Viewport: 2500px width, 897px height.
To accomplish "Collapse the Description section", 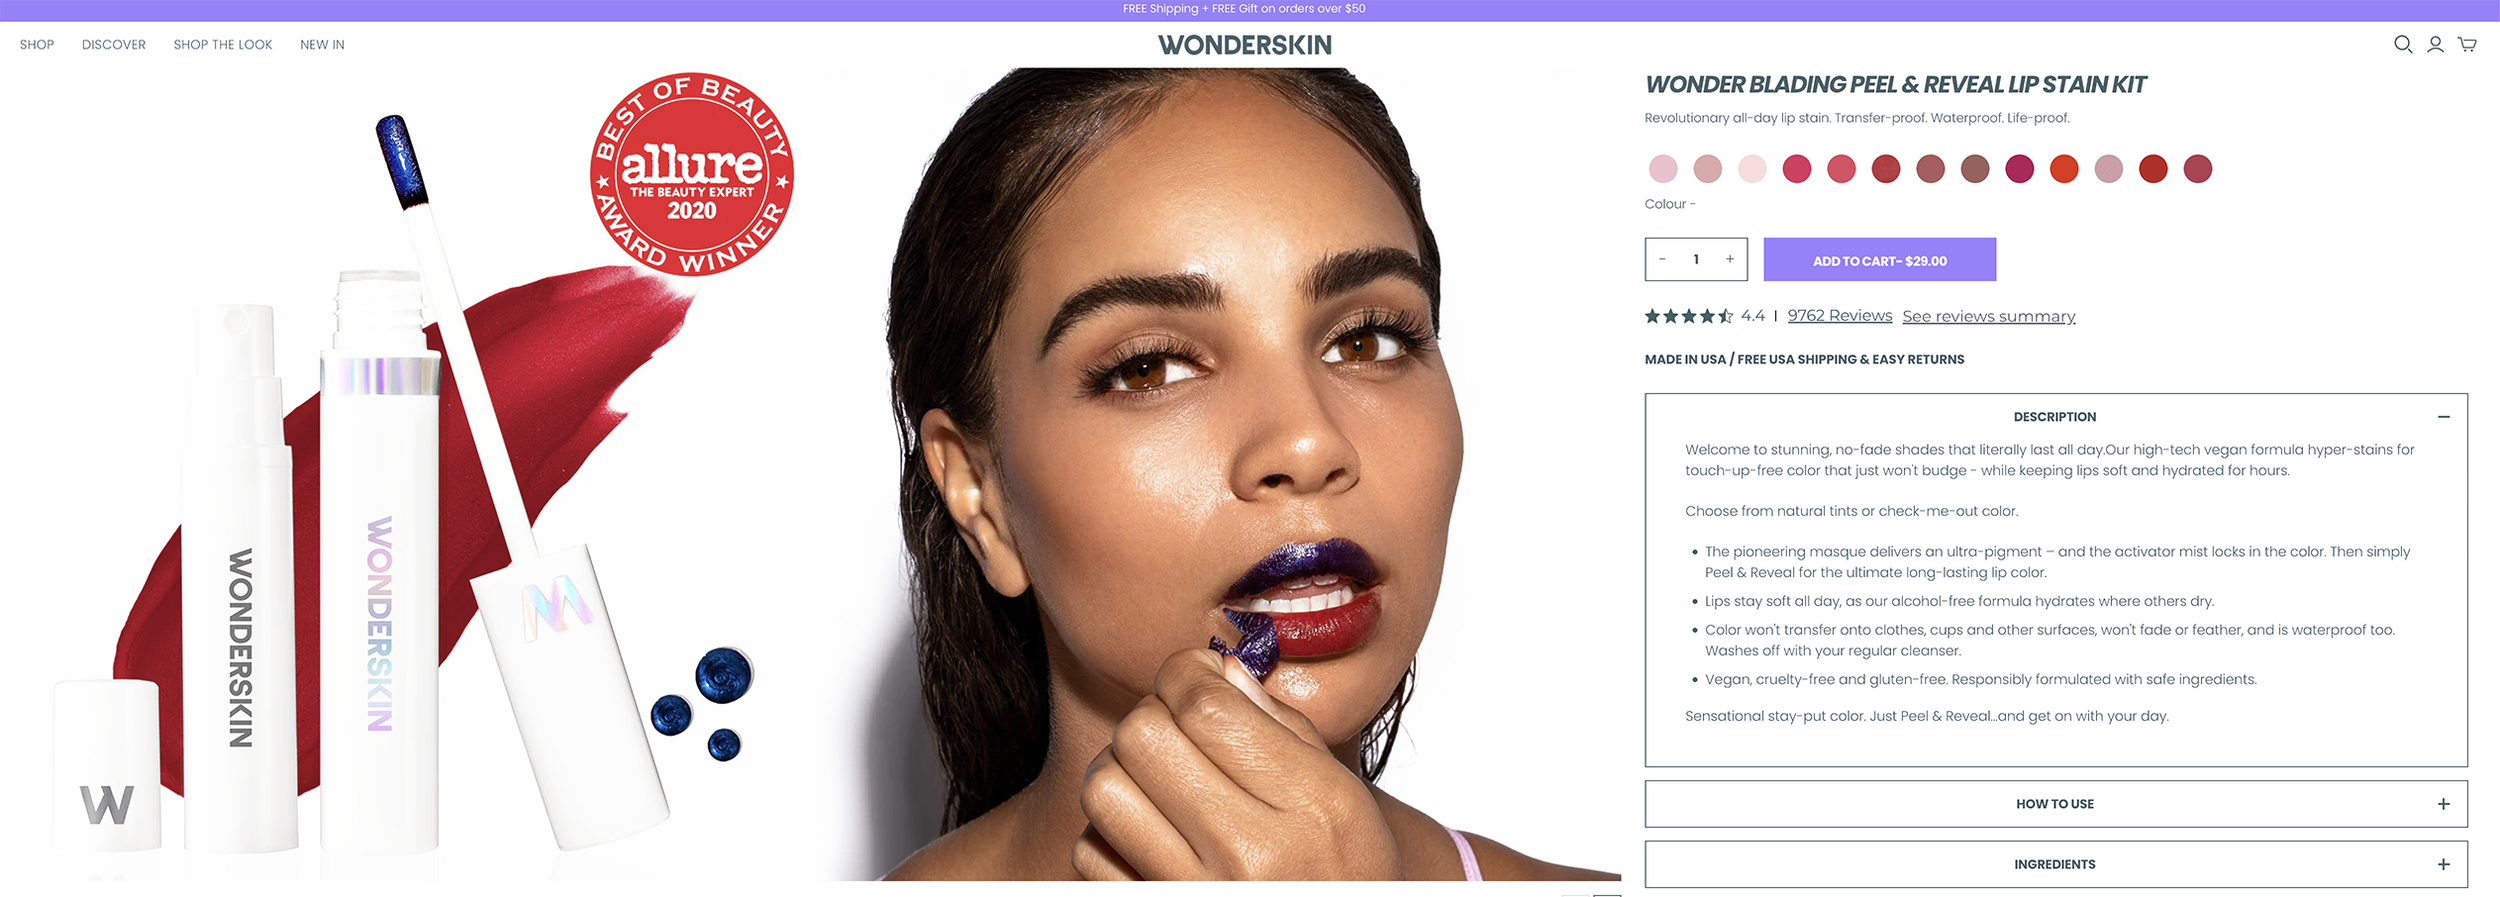I will (x=2443, y=417).
